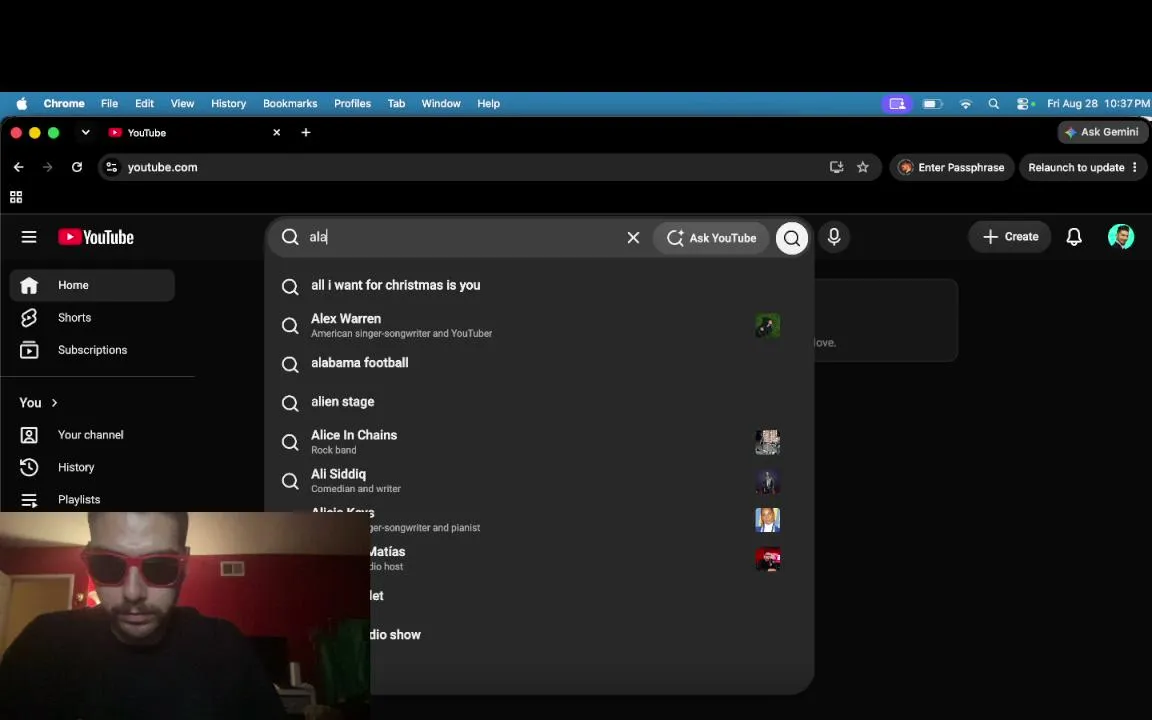The width and height of the screenshot is (1152, 720).
Task: Open the account profile avatar menu
Action: (1120, 237)
